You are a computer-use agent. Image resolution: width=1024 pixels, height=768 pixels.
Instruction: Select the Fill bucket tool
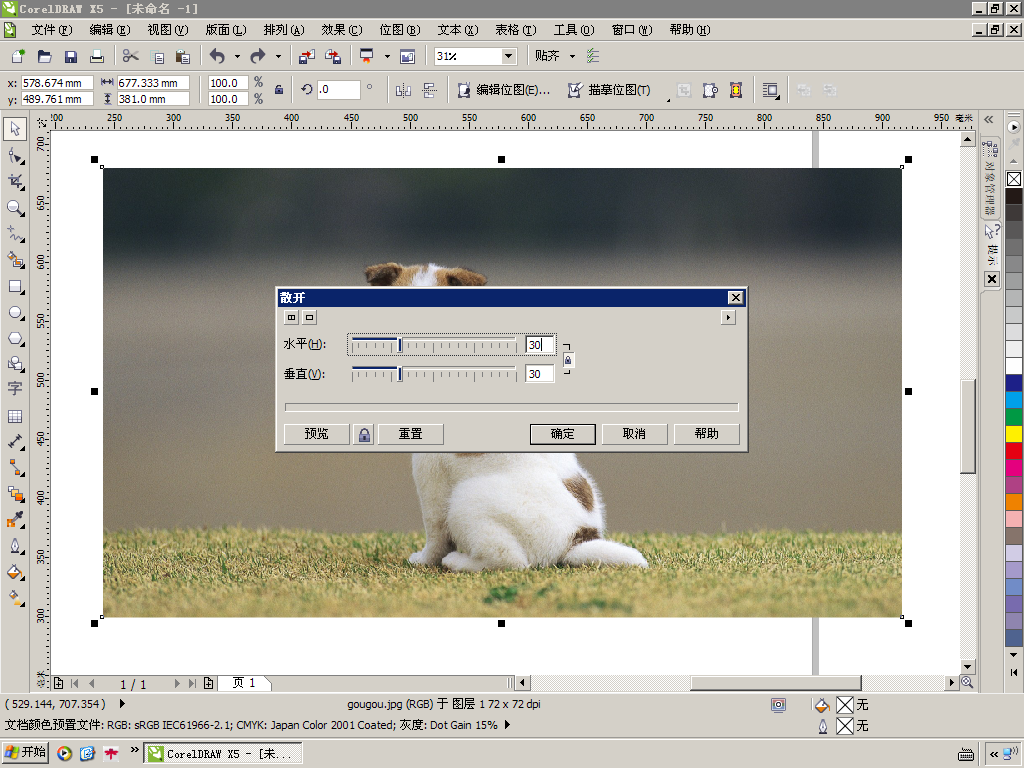(x=16, y=573)
